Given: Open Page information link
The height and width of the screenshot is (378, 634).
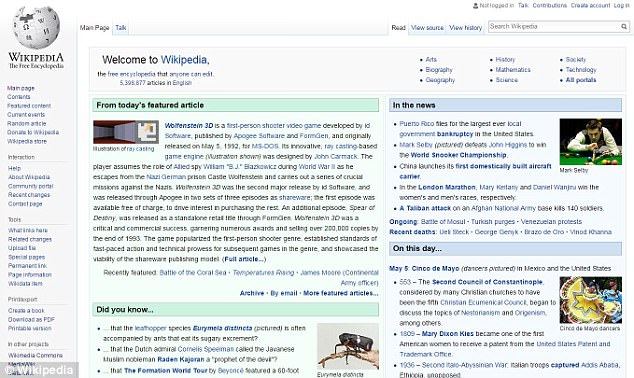Looking at the screenshot, I should click(x=30, y=275).
